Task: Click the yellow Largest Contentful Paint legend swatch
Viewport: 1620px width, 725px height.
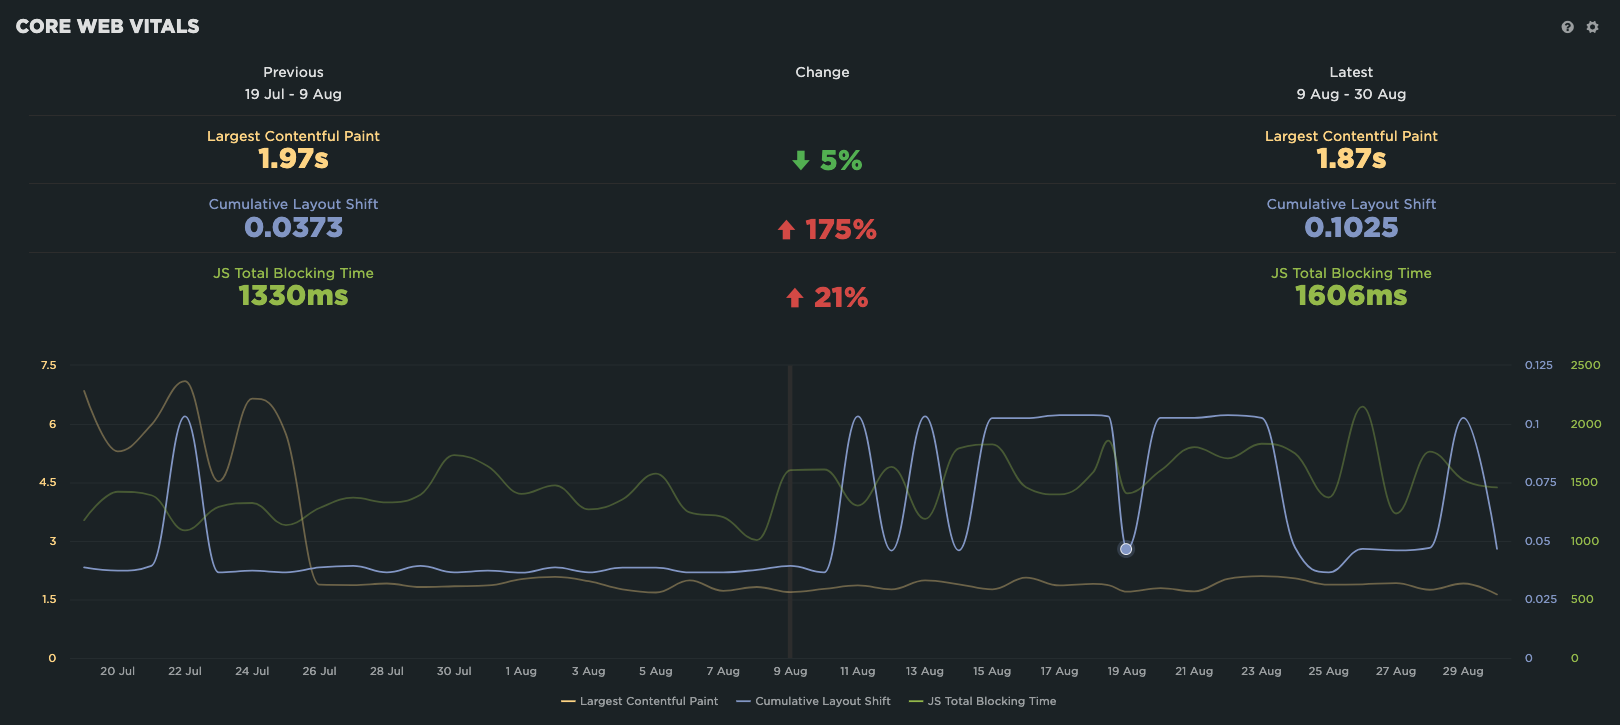Action: pyautogui.click(x=568, y=701)
